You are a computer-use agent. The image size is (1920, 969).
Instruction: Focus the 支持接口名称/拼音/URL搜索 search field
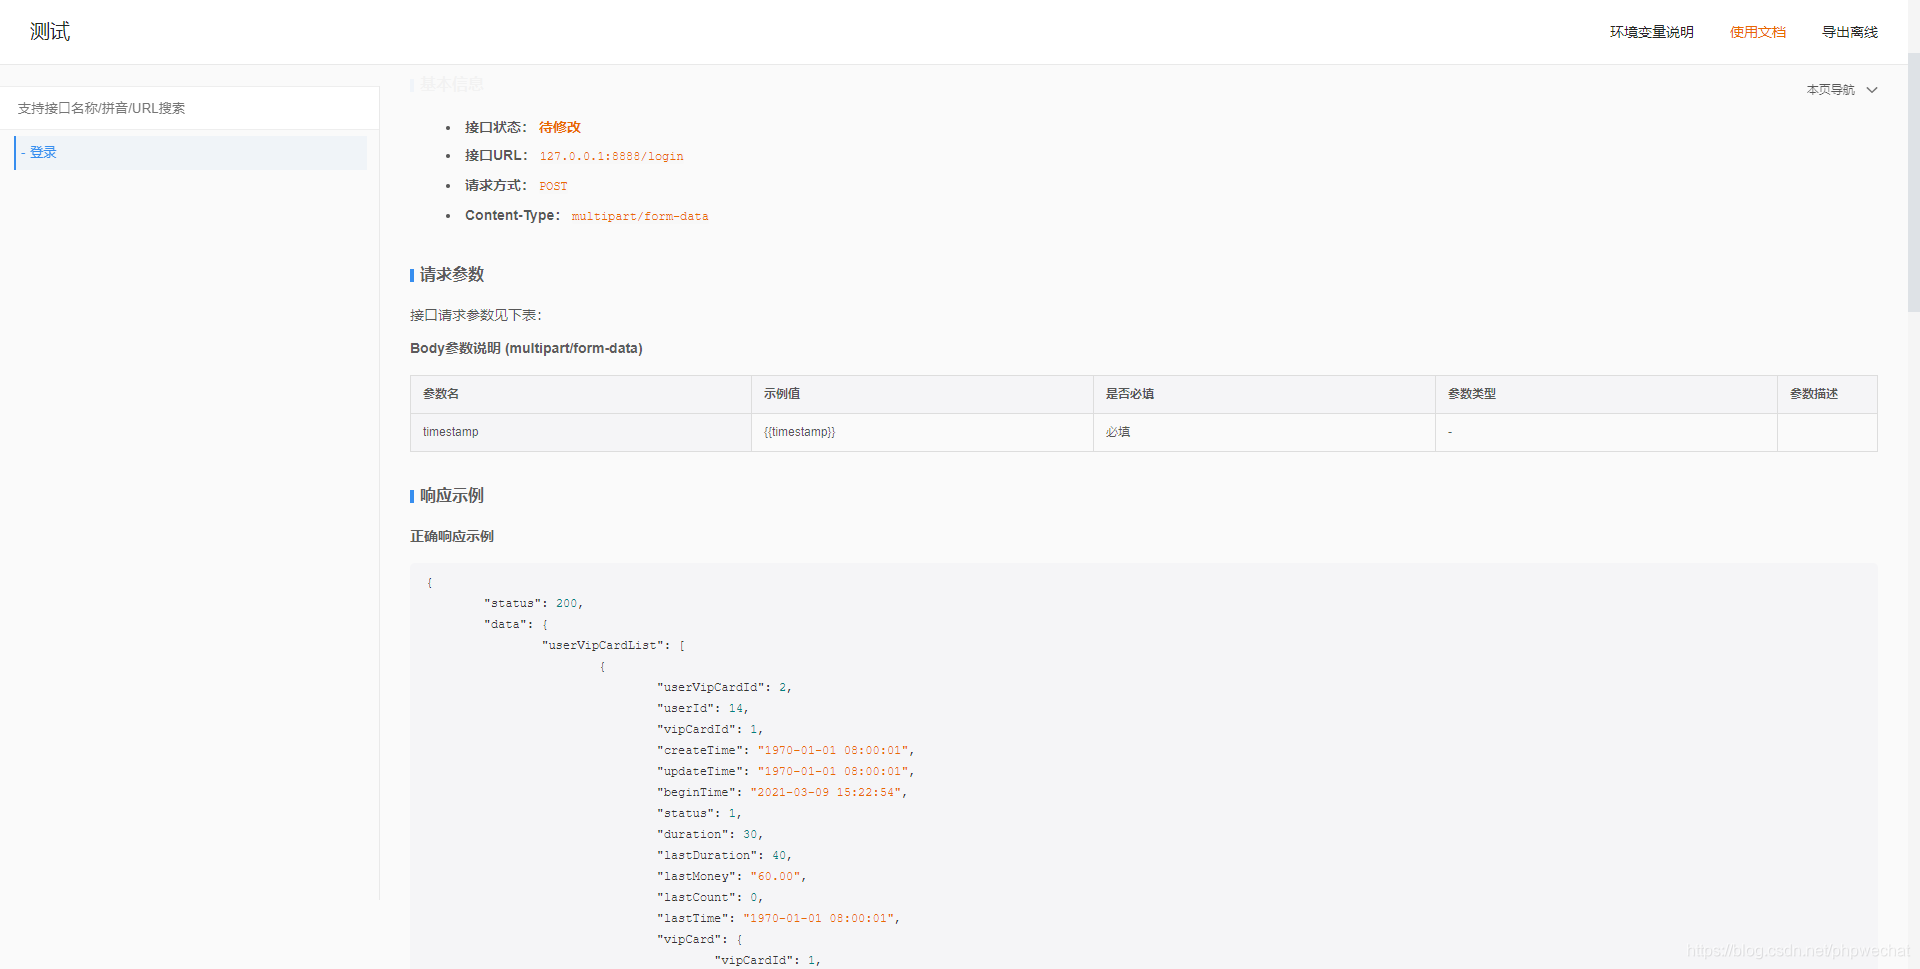(x=190, y=108)
